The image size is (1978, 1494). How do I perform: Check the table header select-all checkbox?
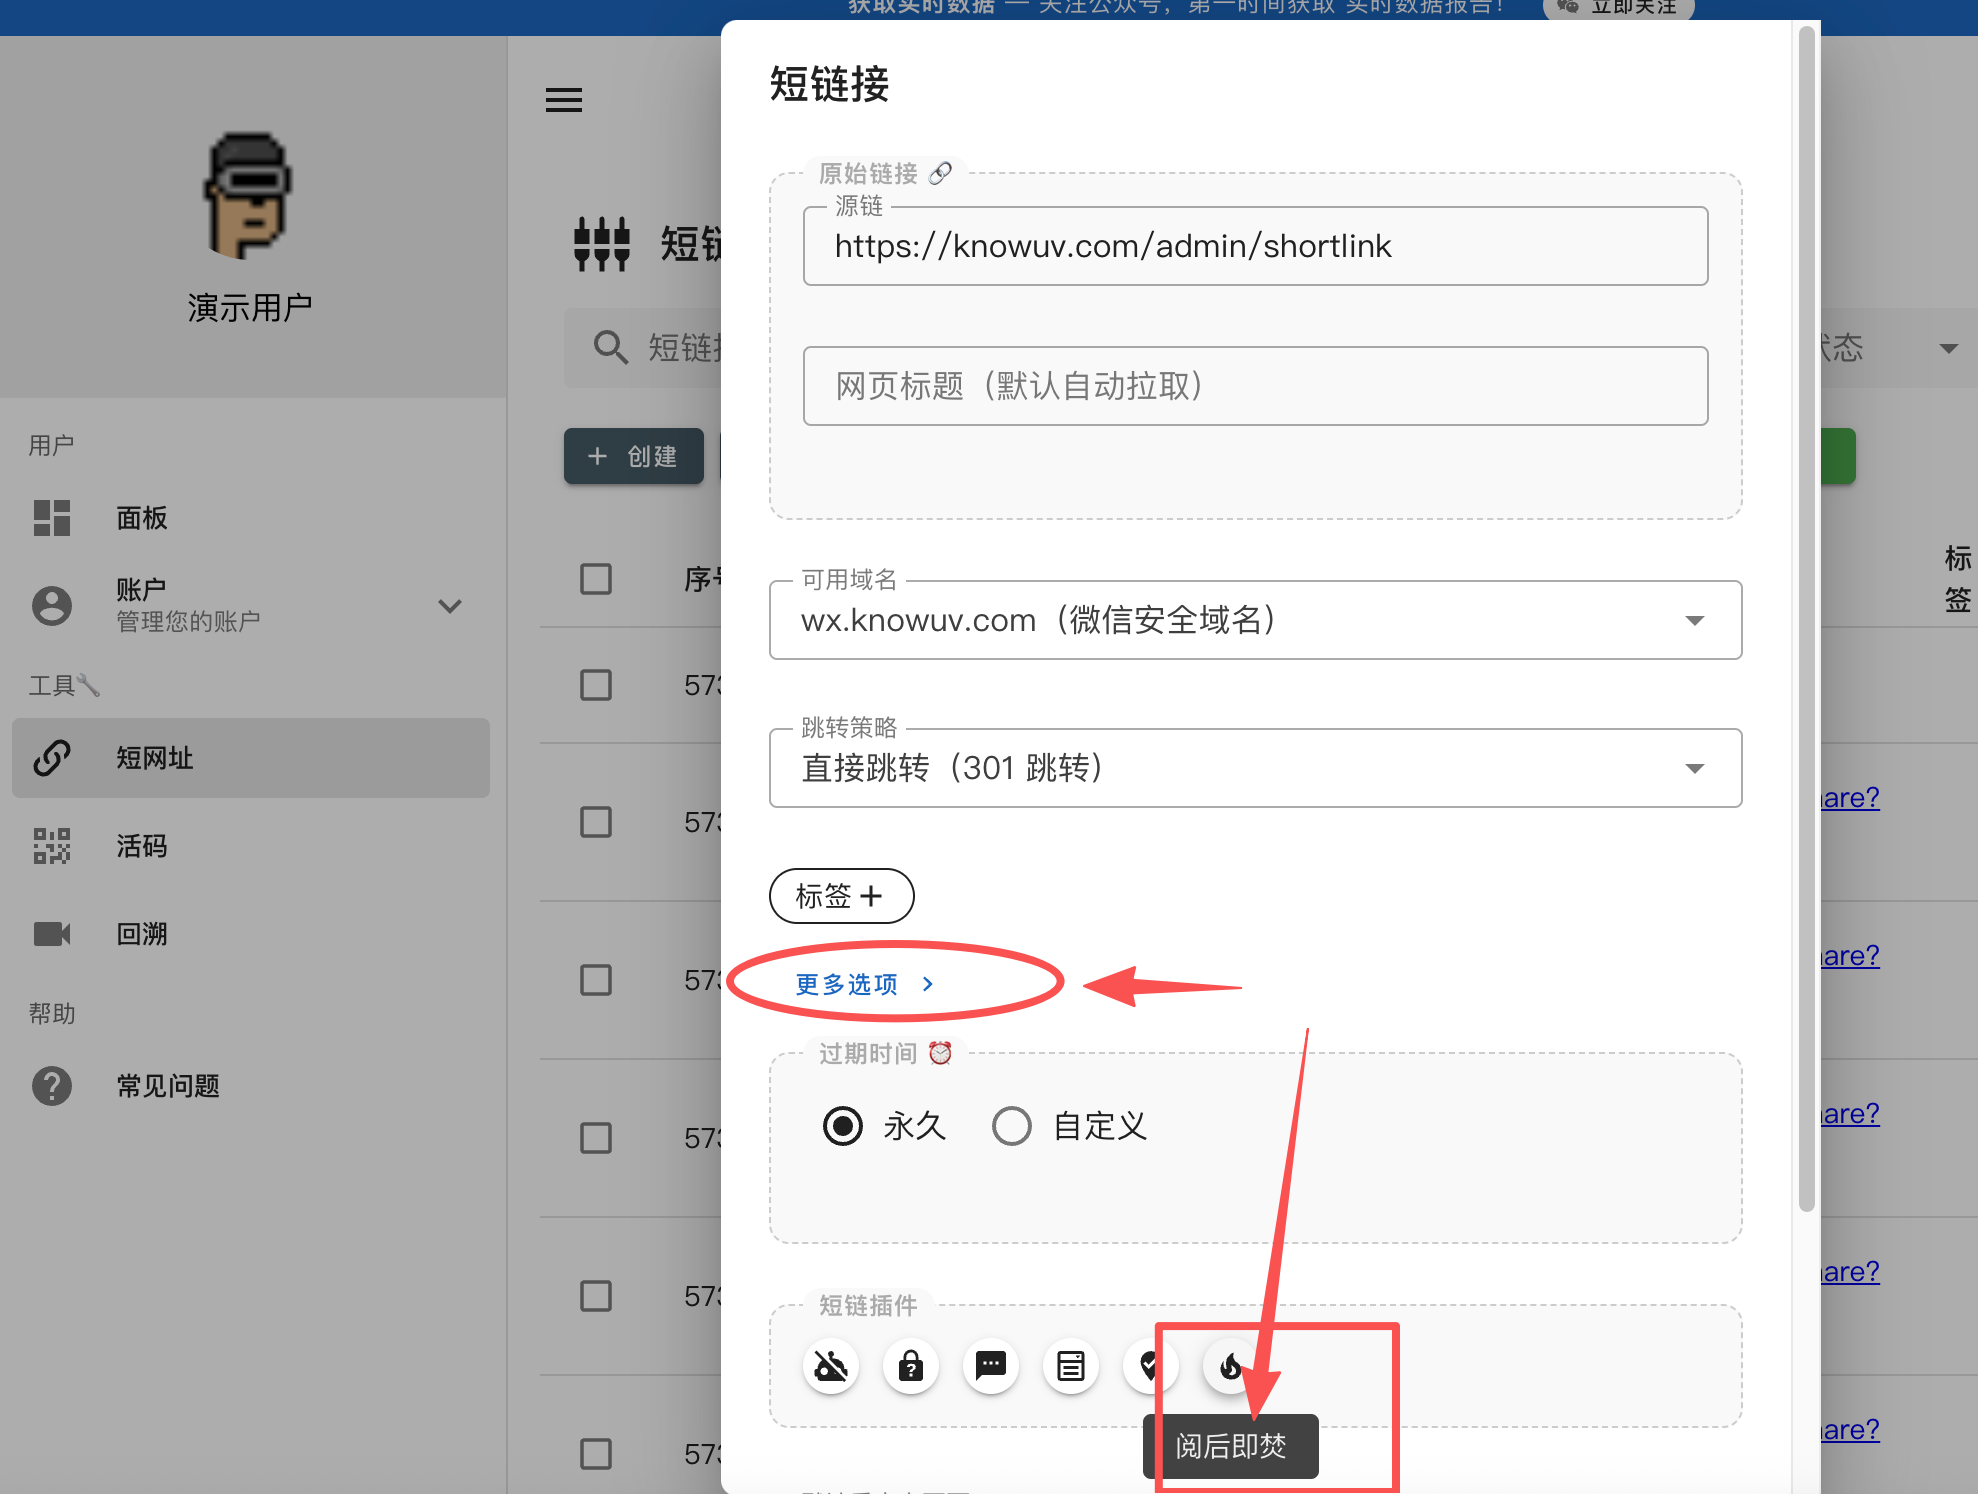(x=596, y=579)
